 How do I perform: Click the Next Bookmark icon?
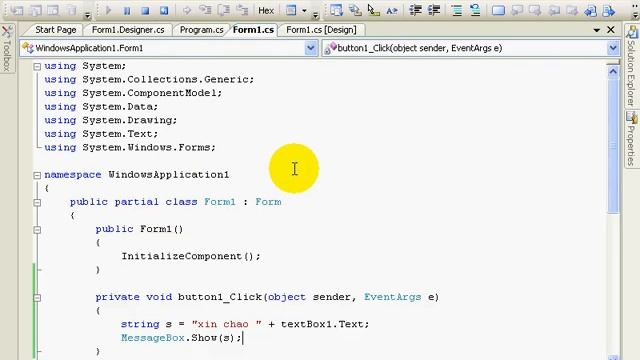point(535,11)
